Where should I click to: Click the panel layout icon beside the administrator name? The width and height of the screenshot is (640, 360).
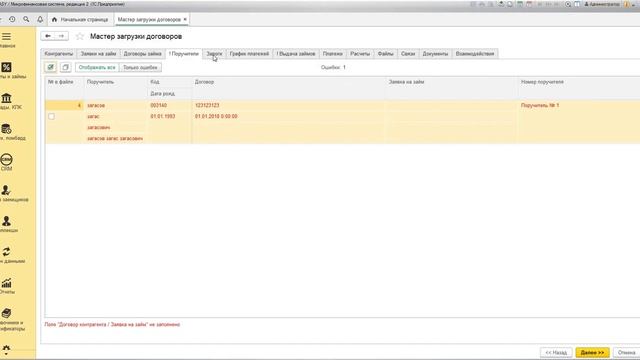(x=577, y=4)
